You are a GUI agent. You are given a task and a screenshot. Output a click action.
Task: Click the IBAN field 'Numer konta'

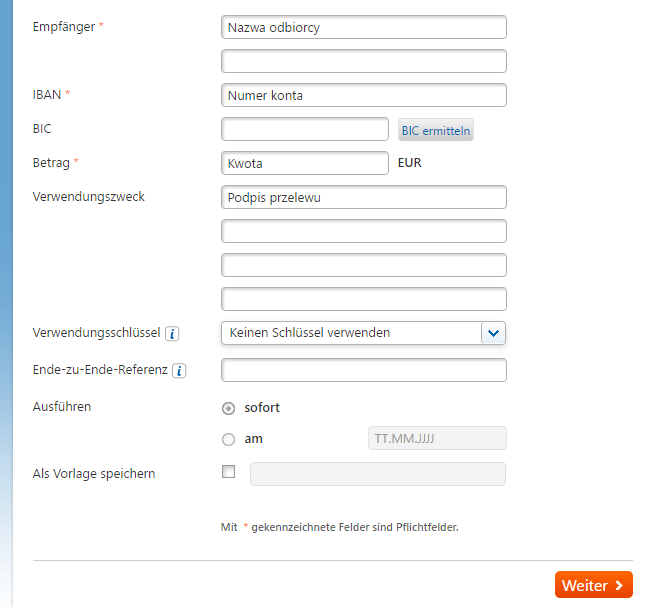pos(364,95)
